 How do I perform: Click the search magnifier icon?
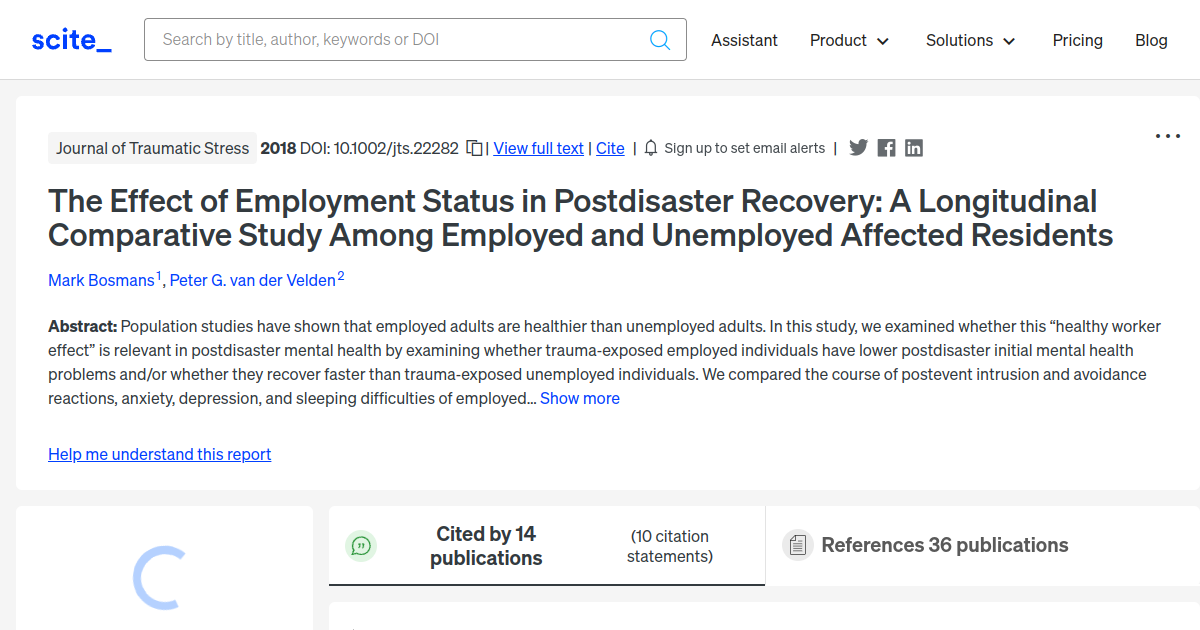(660, 39)
